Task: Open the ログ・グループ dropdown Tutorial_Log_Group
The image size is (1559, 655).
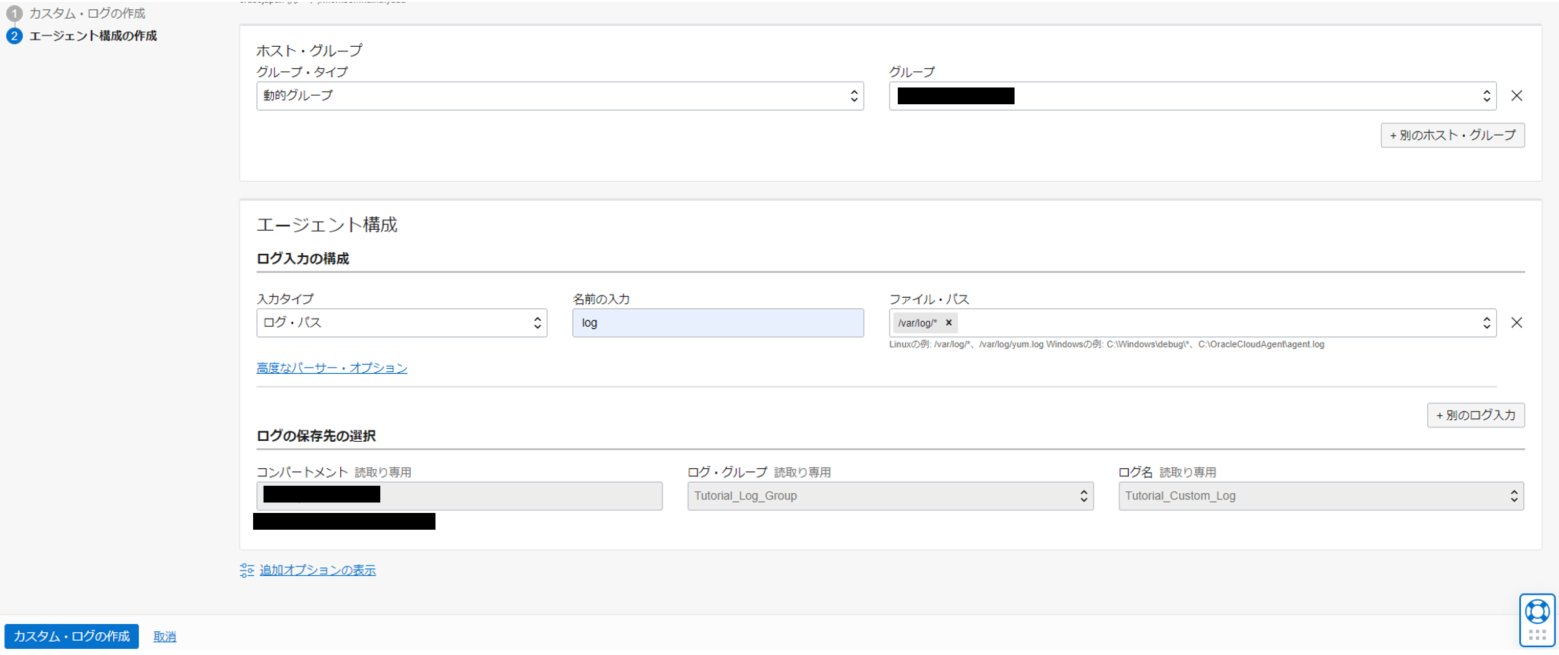Action: (x=890, y=496)
